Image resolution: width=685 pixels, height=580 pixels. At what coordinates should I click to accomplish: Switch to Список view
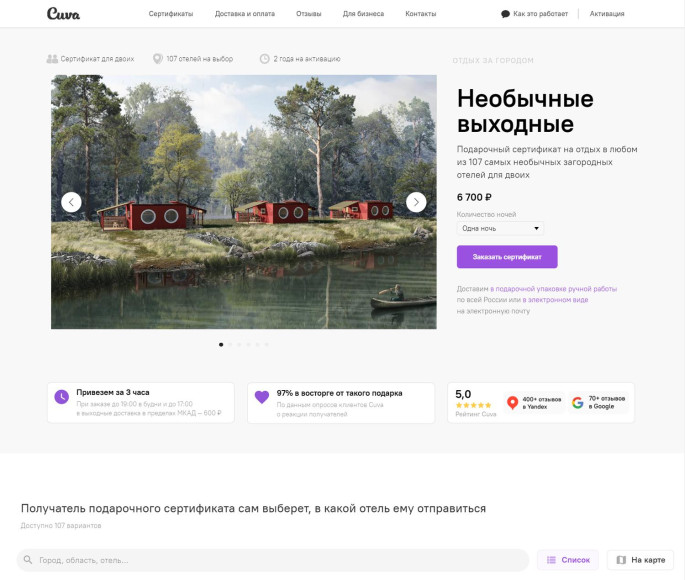pos(567,559)
